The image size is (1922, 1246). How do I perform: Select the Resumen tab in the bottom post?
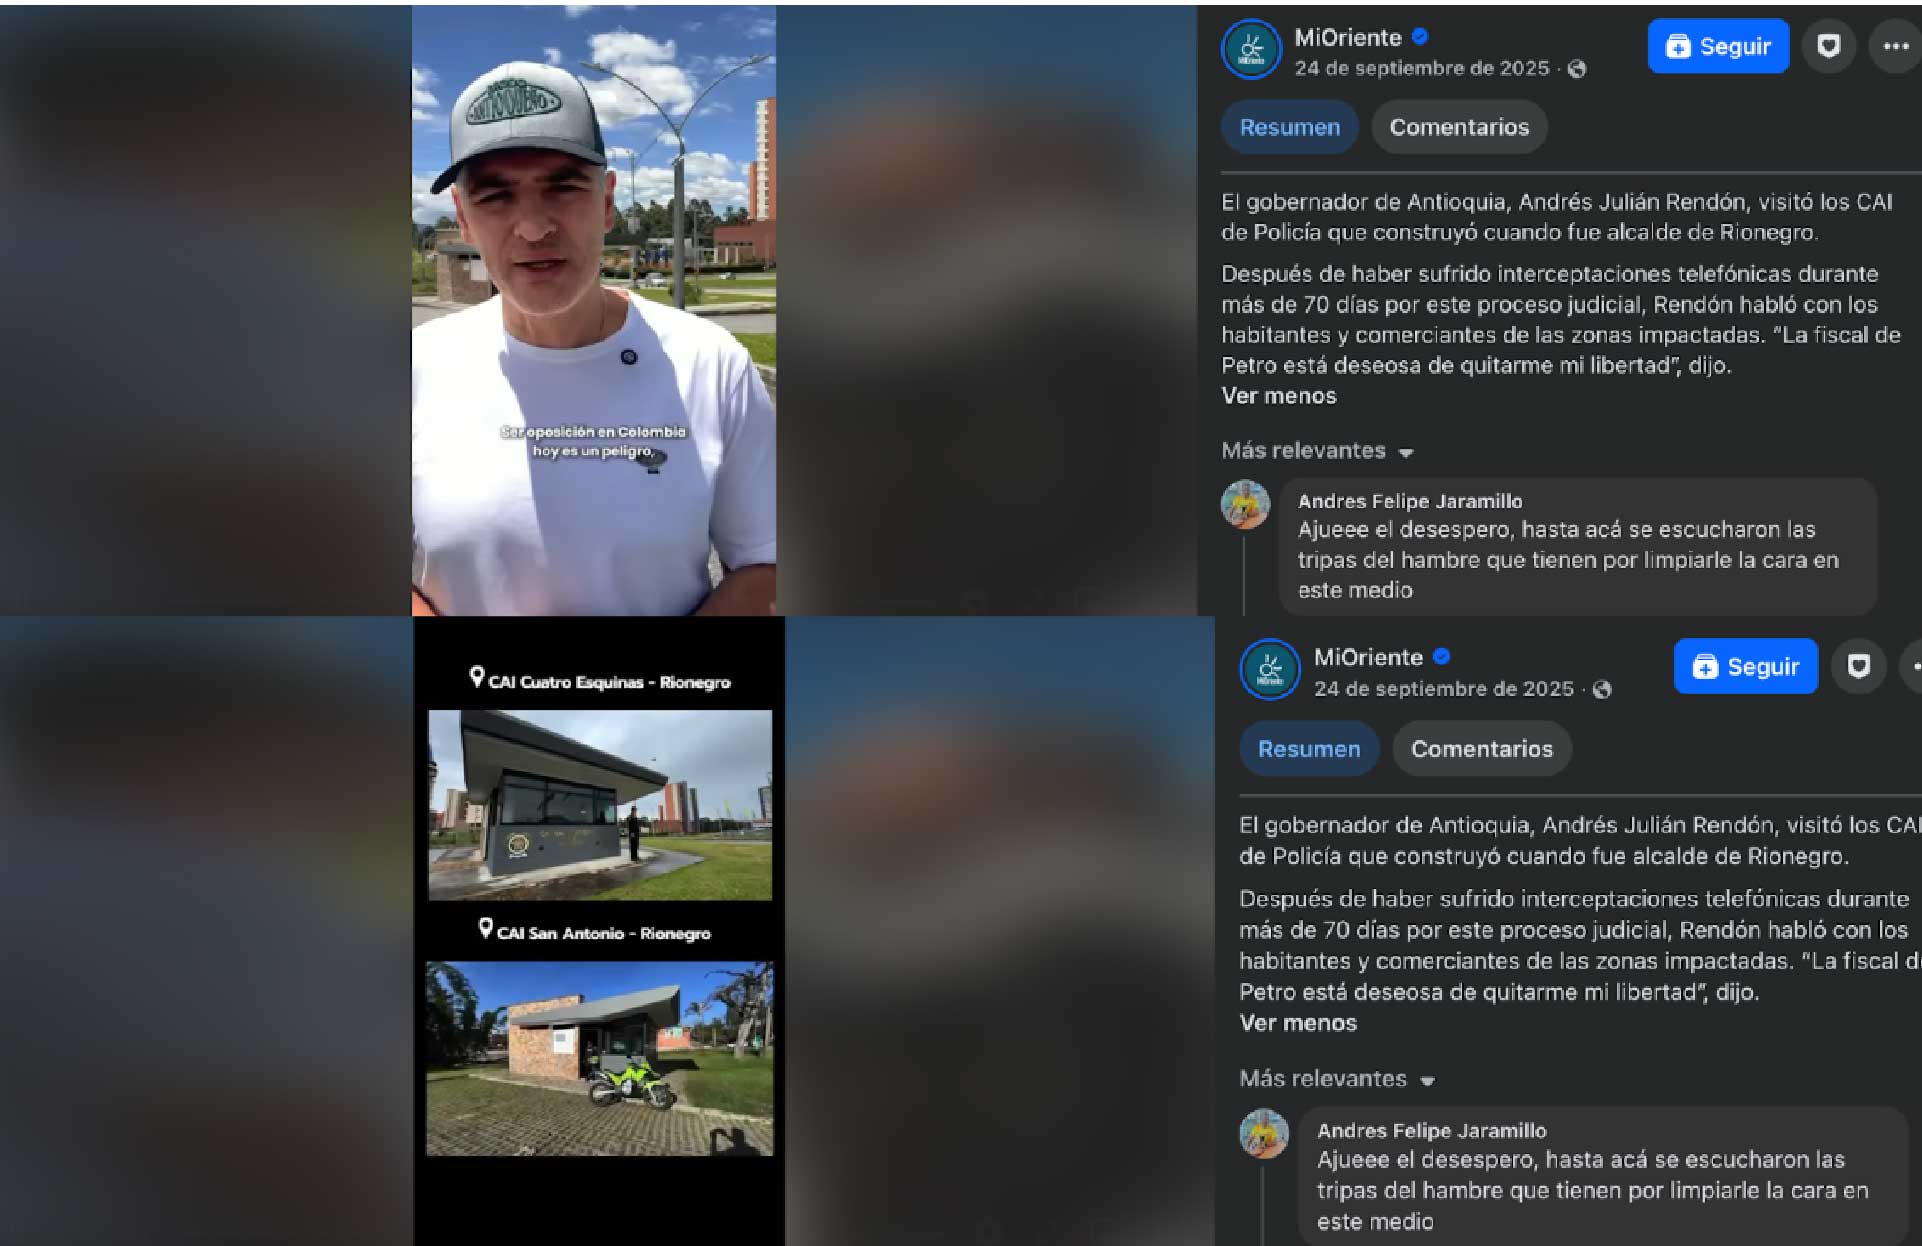click(1309, 749)
